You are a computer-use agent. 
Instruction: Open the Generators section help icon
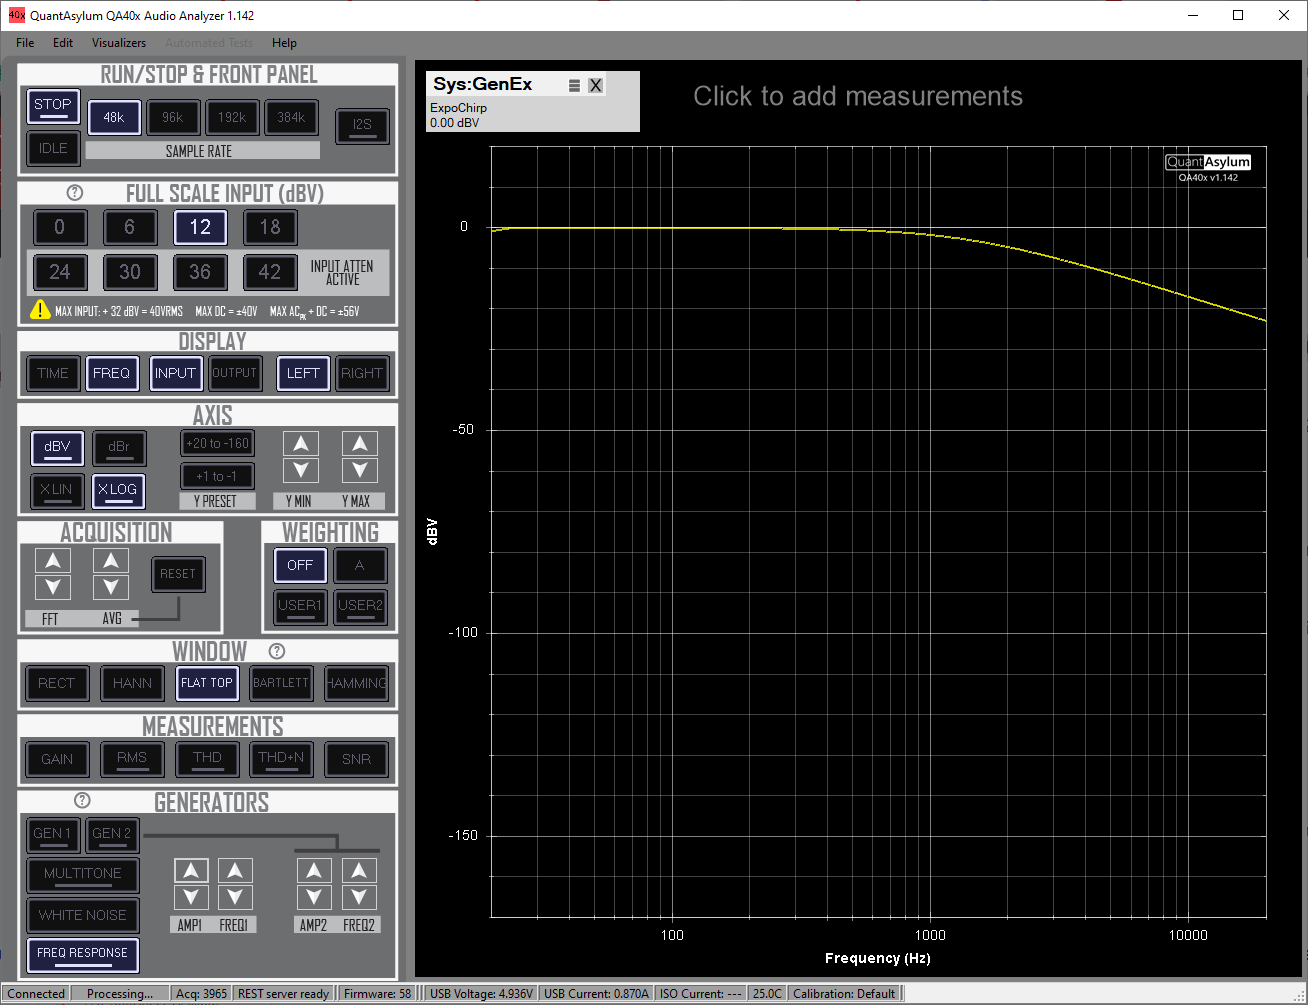click(83, 800)
